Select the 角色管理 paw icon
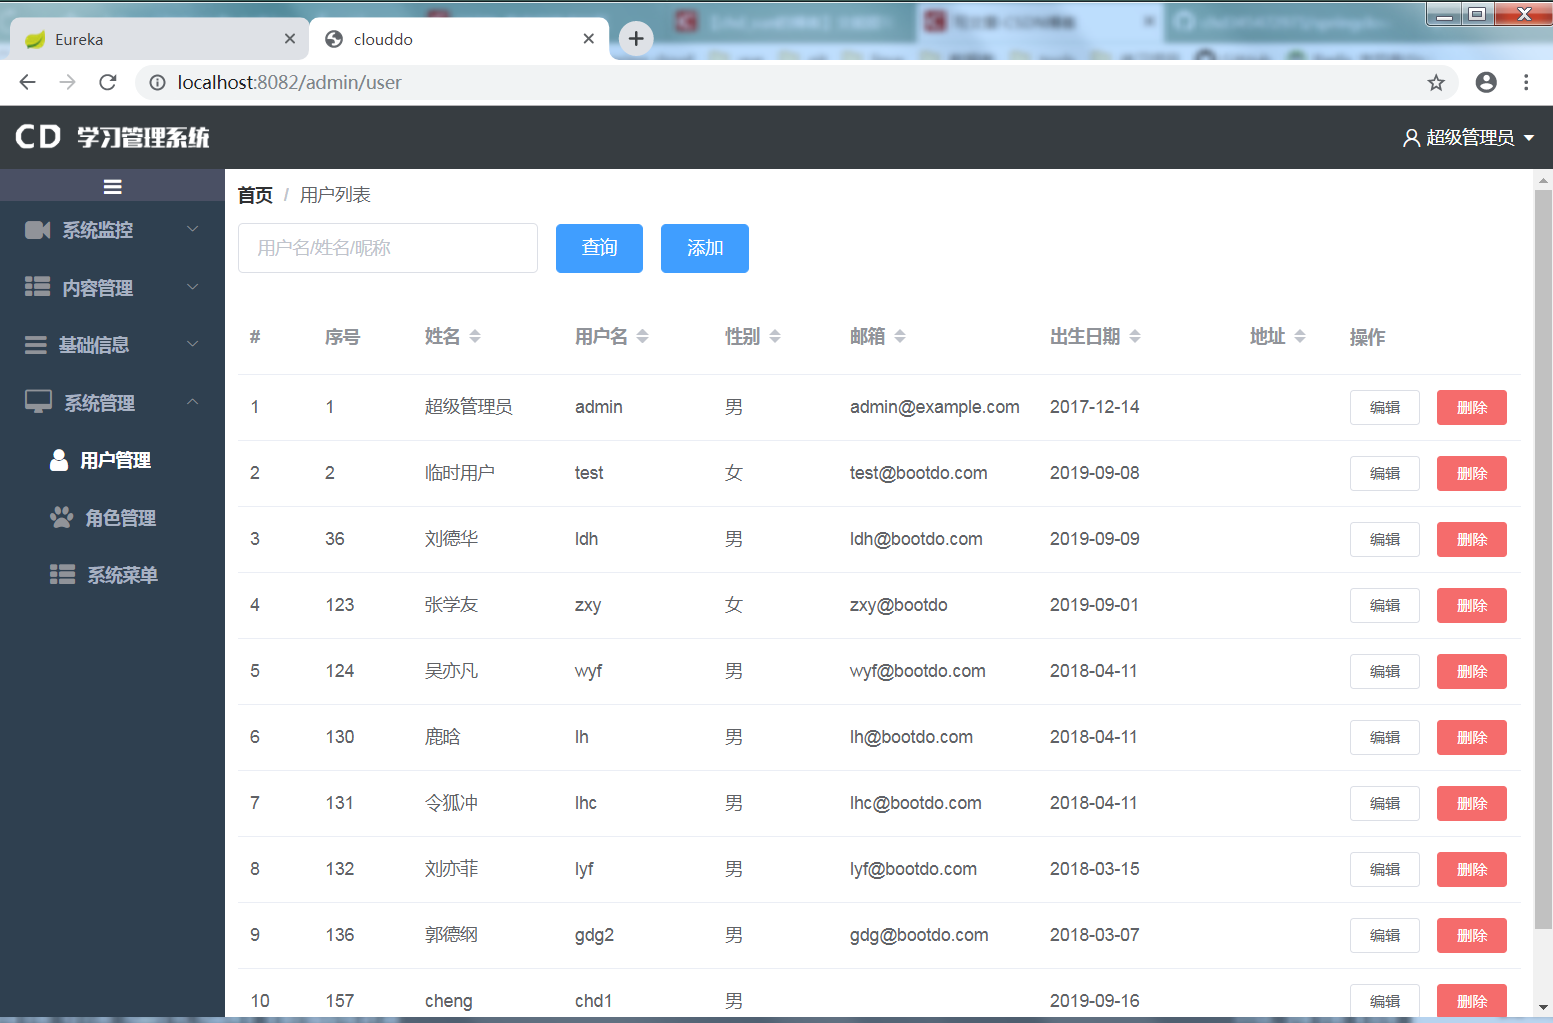This screenshot has height=1023, width=1553. (x=60, y=517)
